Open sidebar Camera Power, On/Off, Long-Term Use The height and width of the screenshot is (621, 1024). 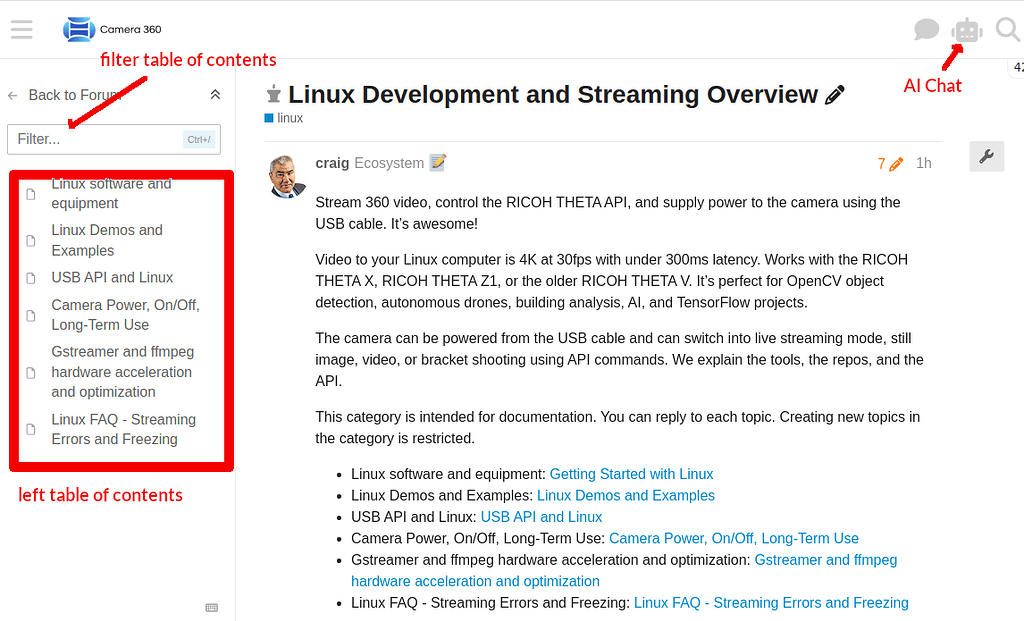(125, 315)
